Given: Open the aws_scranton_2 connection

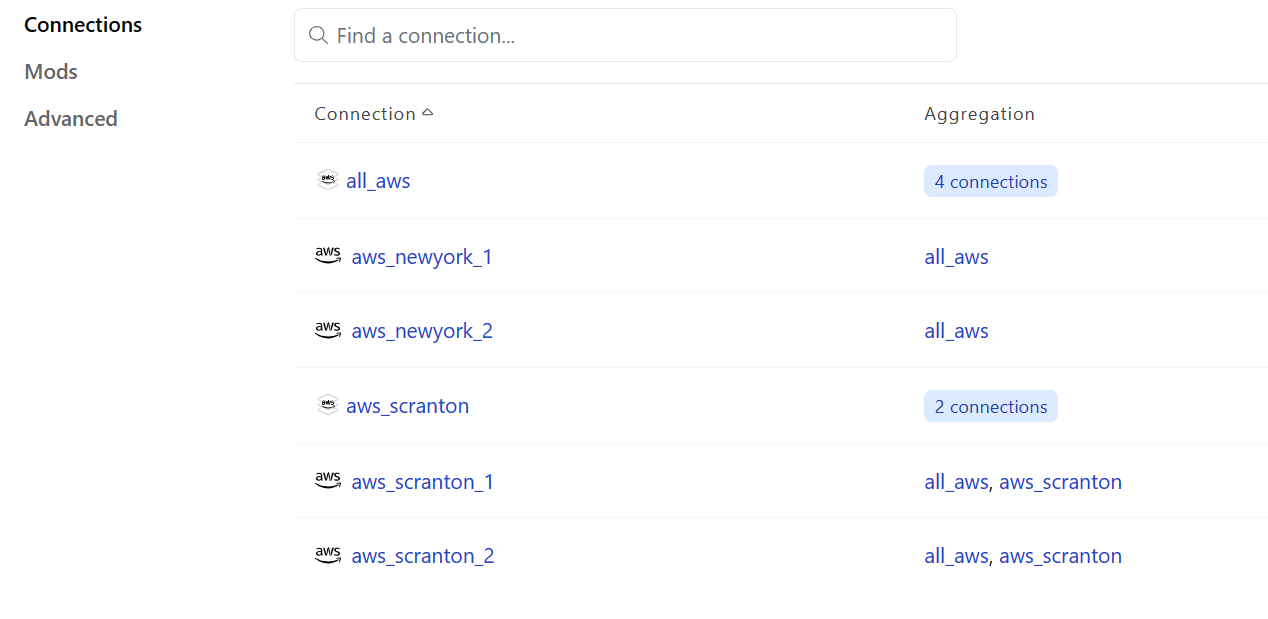Looking at the screenshot, I should pyautogui.click(x=423, y=556).
